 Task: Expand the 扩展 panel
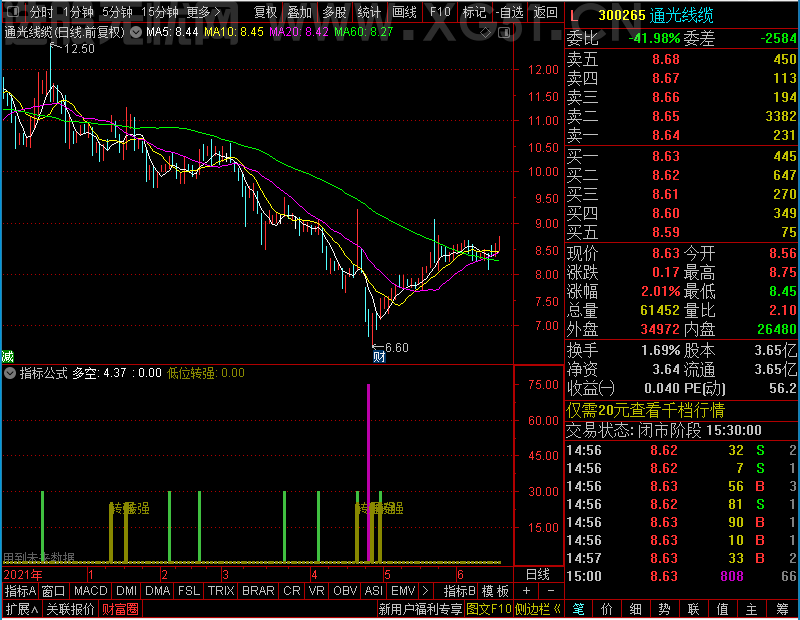pyautogui.click(x=22, y=609)
